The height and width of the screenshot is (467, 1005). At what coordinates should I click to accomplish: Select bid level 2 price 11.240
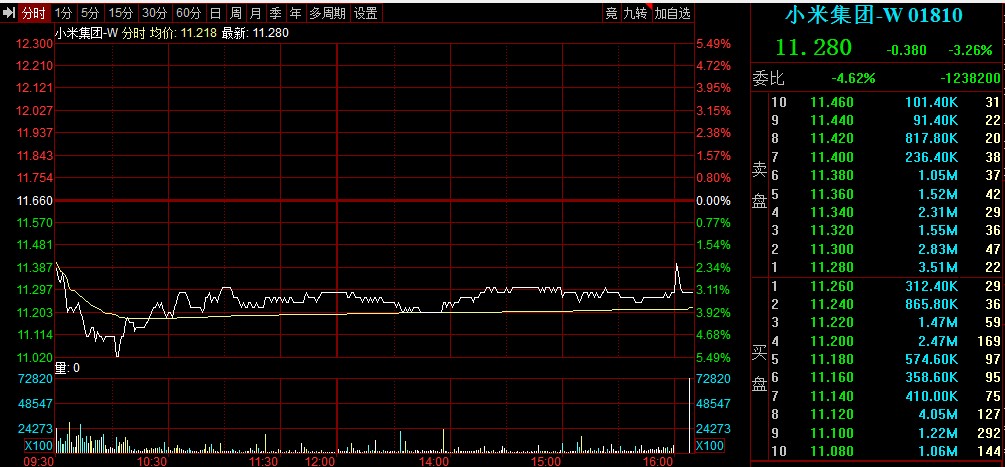[831, 304]
